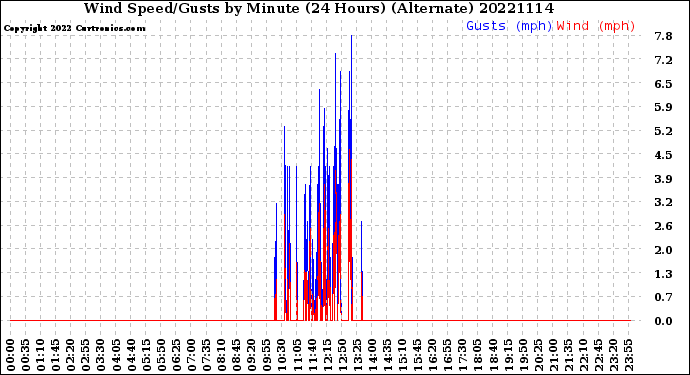Click the 14:35 time axis label
This screenshot has width=690, height=375.
click(388, 355)
